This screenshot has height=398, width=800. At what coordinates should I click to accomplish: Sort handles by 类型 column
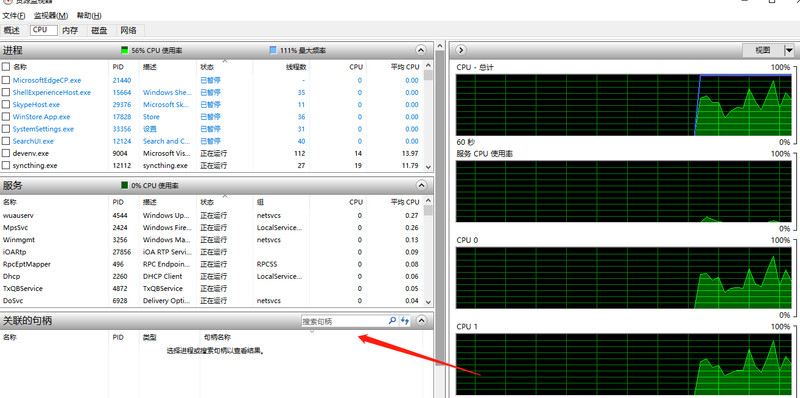tap(149, 337)
